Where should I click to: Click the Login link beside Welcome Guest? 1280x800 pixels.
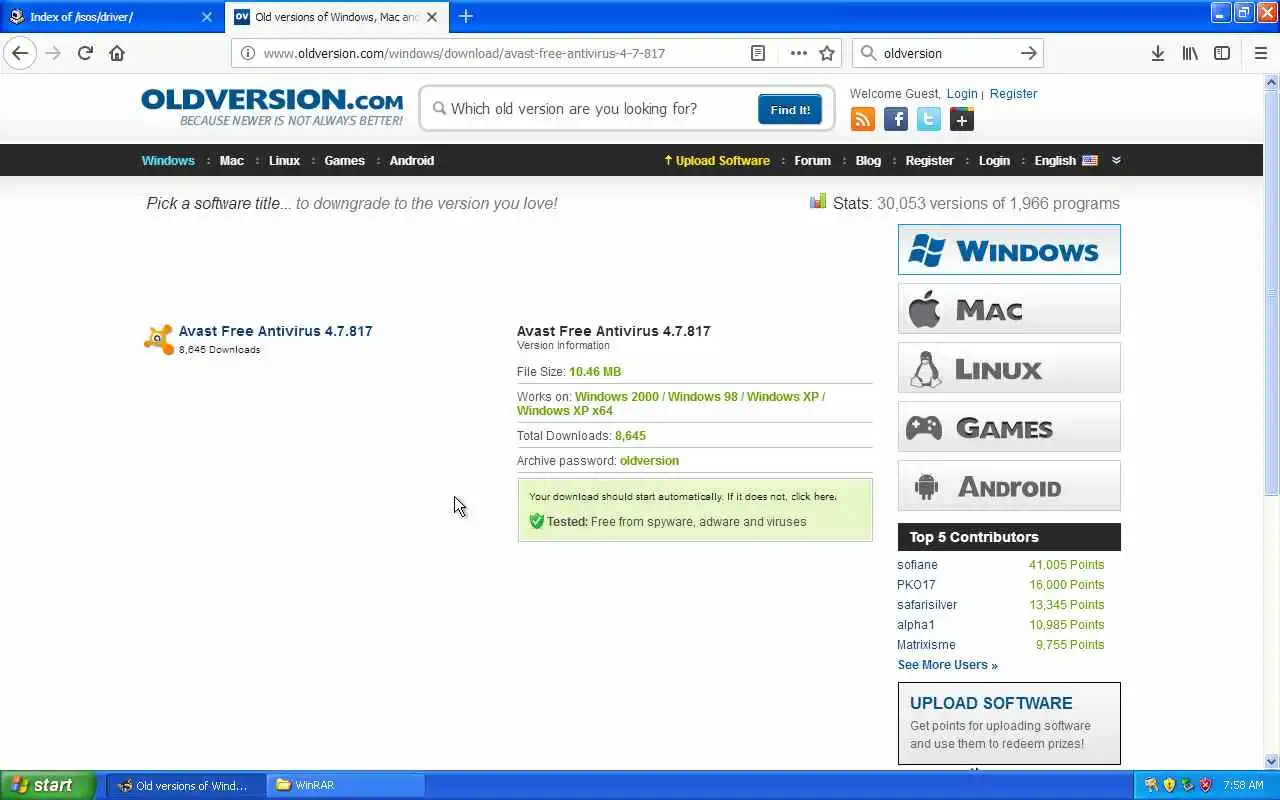(x=962, y=93)
